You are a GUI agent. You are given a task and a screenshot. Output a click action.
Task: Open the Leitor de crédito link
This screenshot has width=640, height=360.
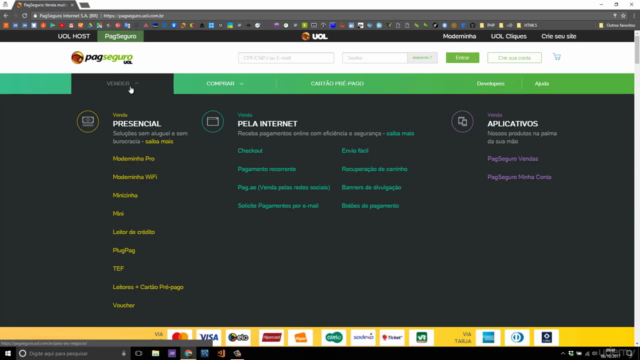tap(134, 232)
